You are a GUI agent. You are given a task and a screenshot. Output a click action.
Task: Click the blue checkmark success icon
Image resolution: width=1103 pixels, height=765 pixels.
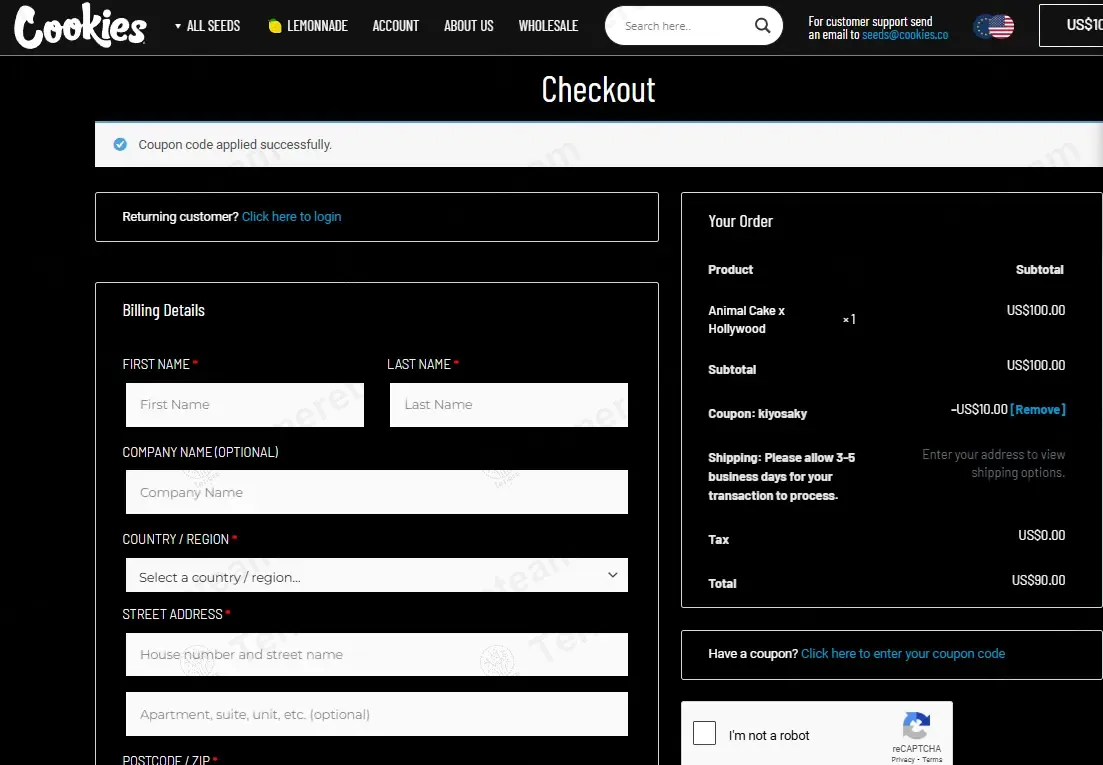(x=120, y=144)
